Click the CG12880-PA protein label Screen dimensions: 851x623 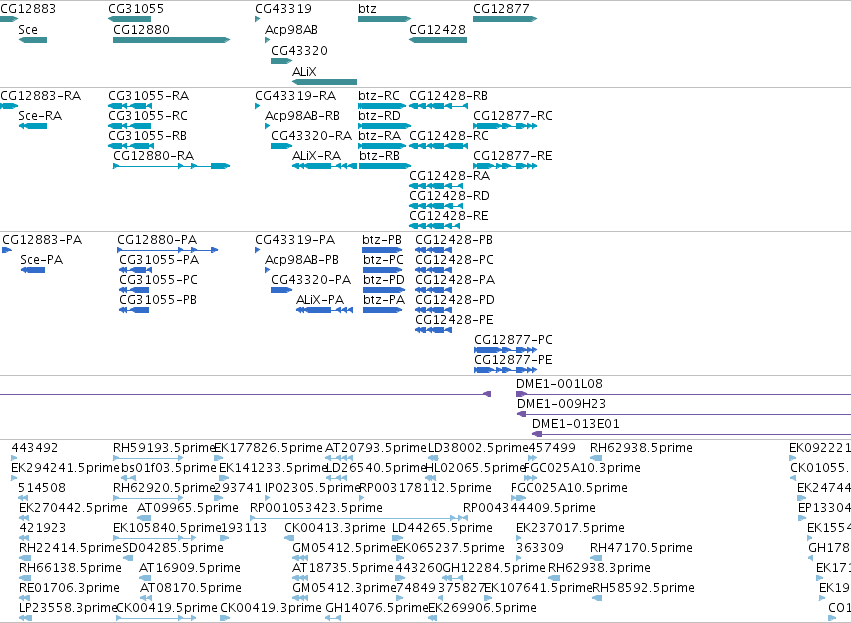tap(157, 240)
